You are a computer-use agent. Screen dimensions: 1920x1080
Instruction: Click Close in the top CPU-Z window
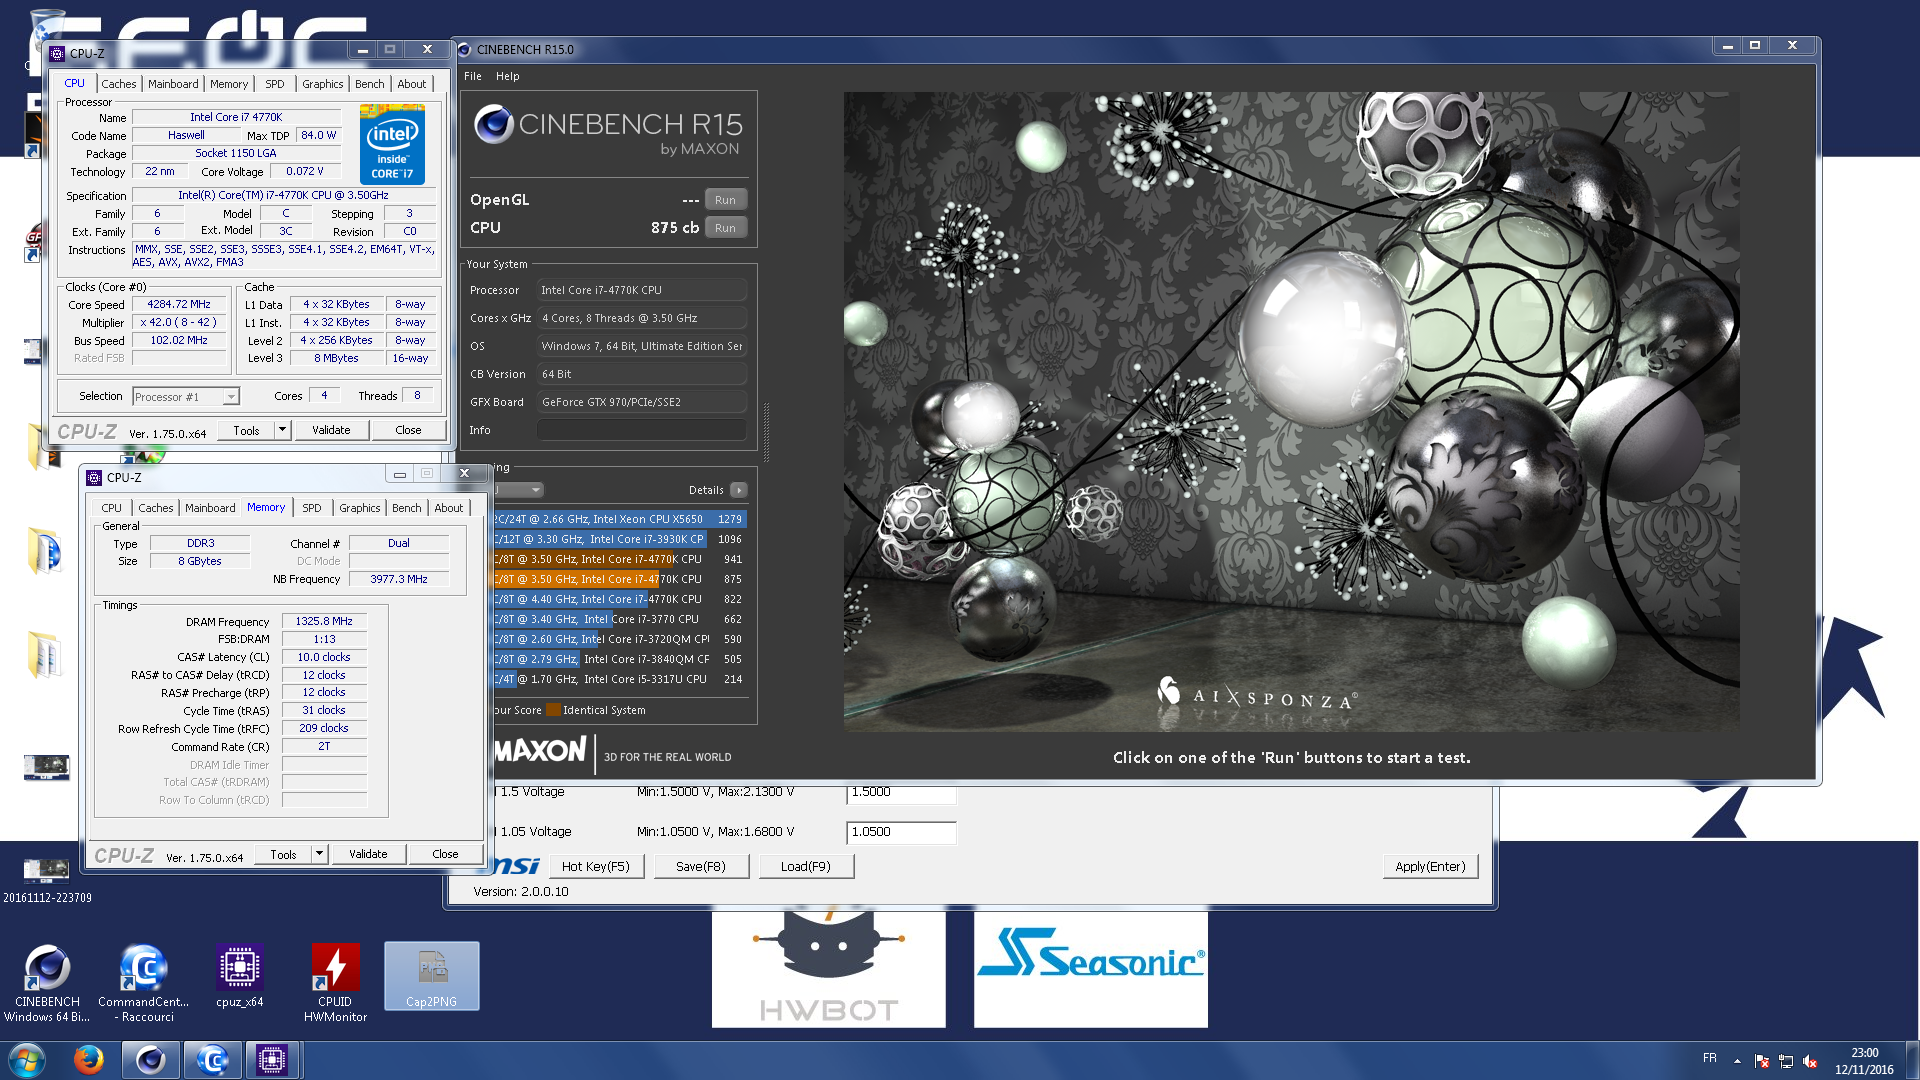coord(408,430)
